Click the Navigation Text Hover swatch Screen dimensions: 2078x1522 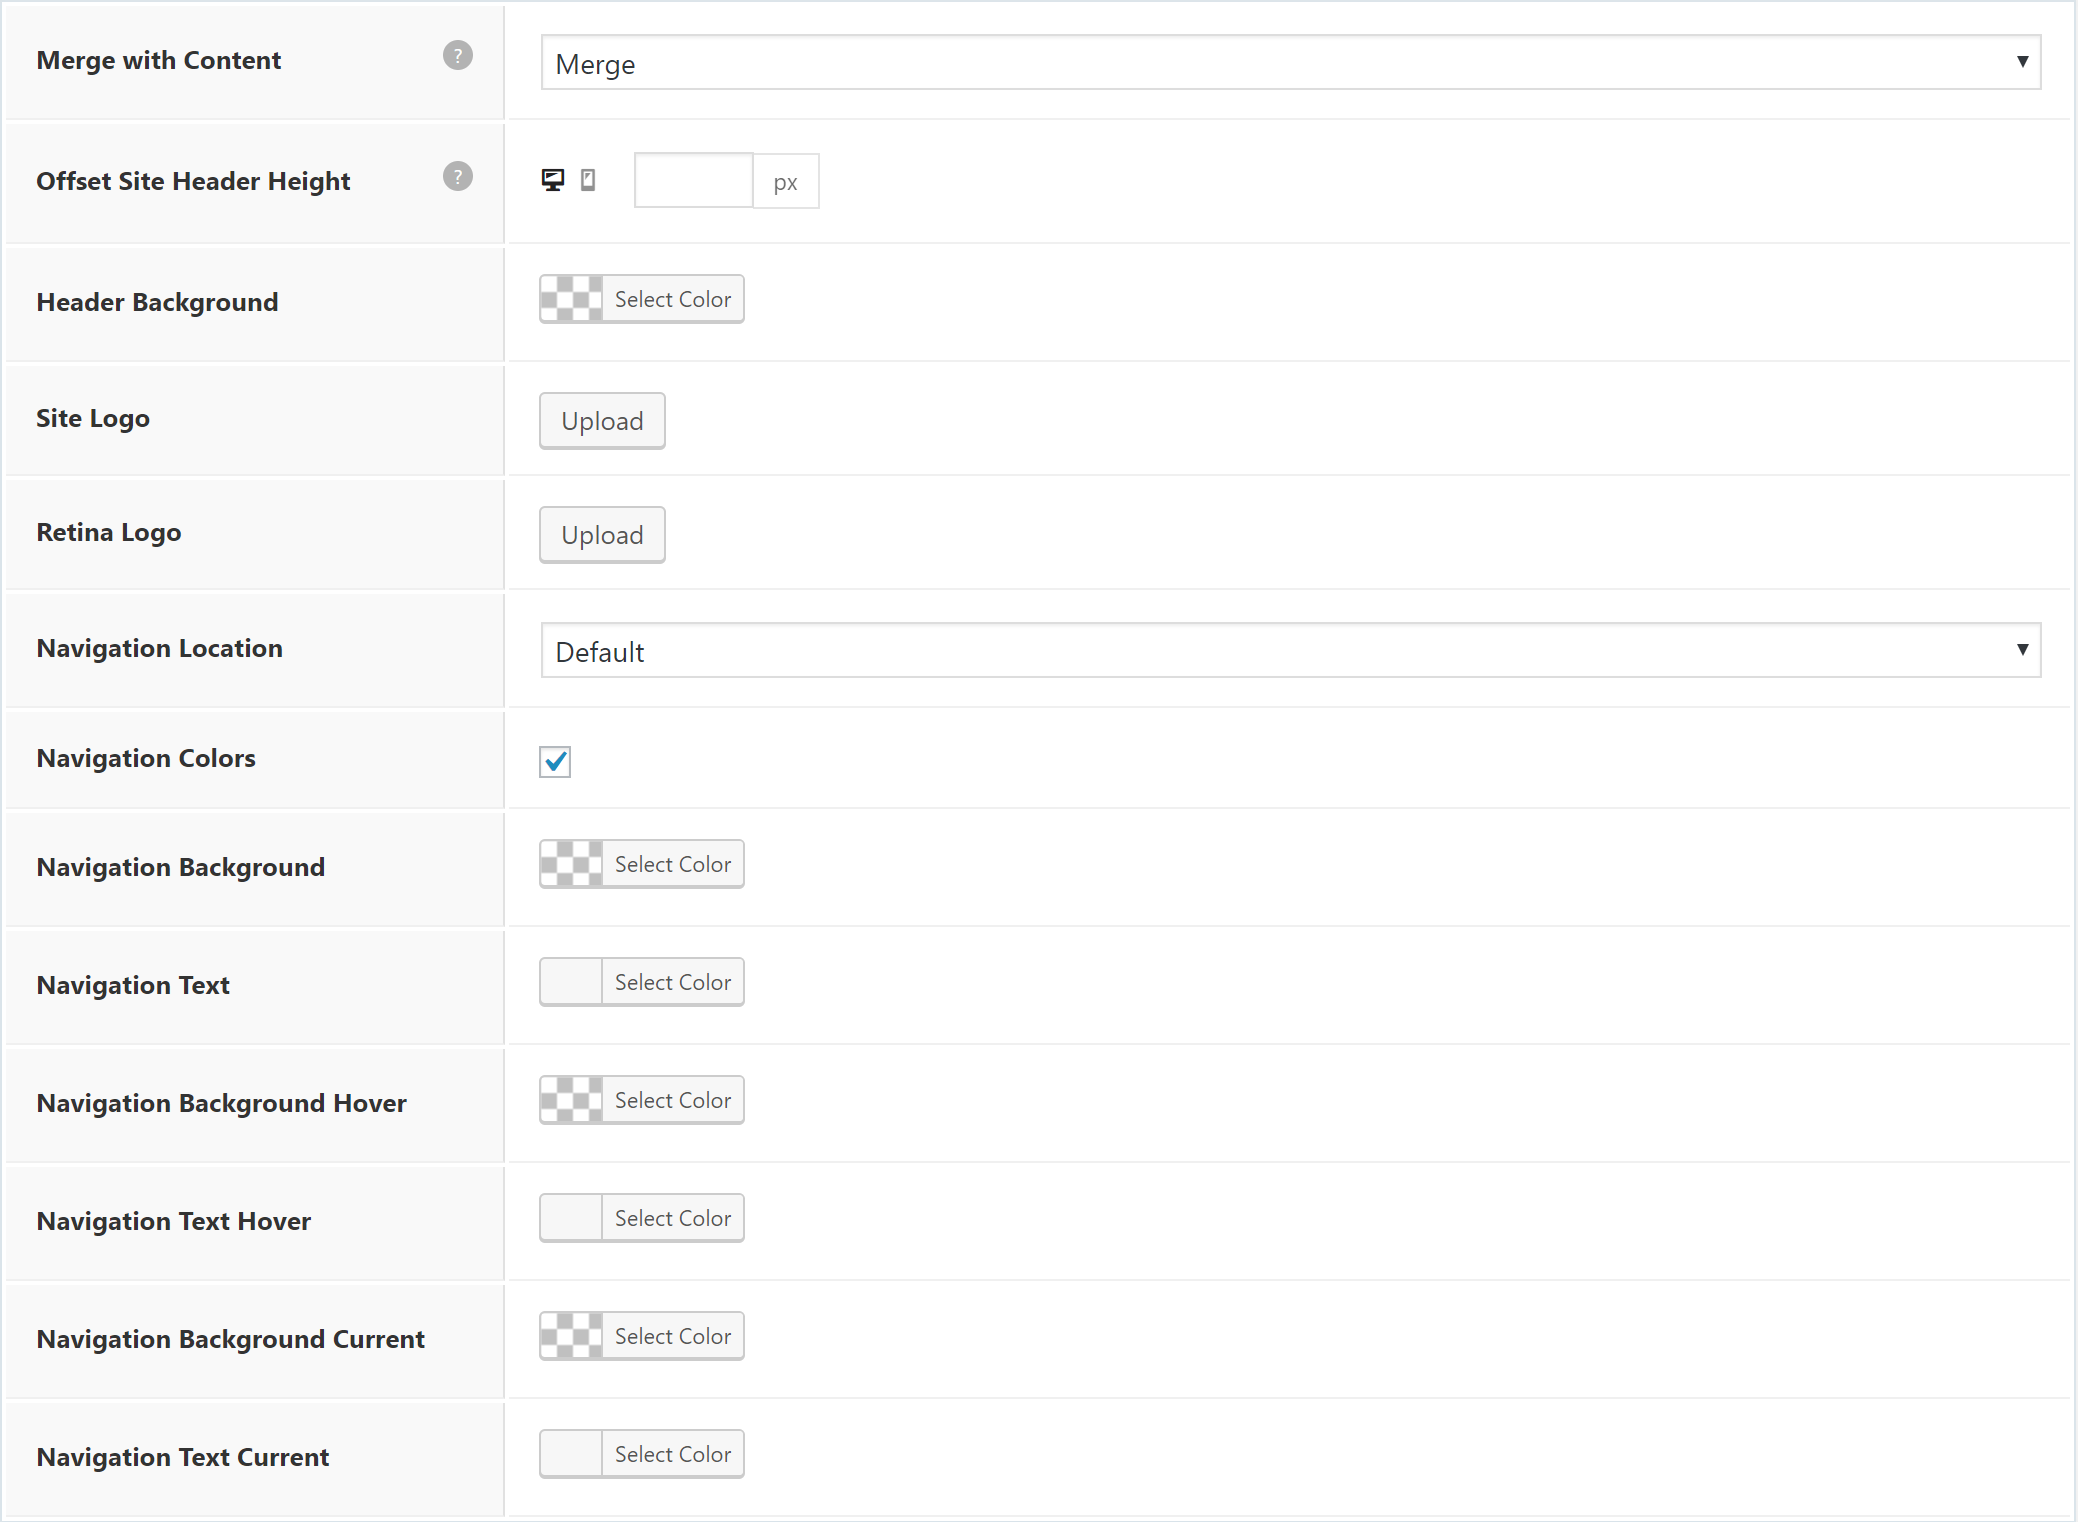point(571,1218)
